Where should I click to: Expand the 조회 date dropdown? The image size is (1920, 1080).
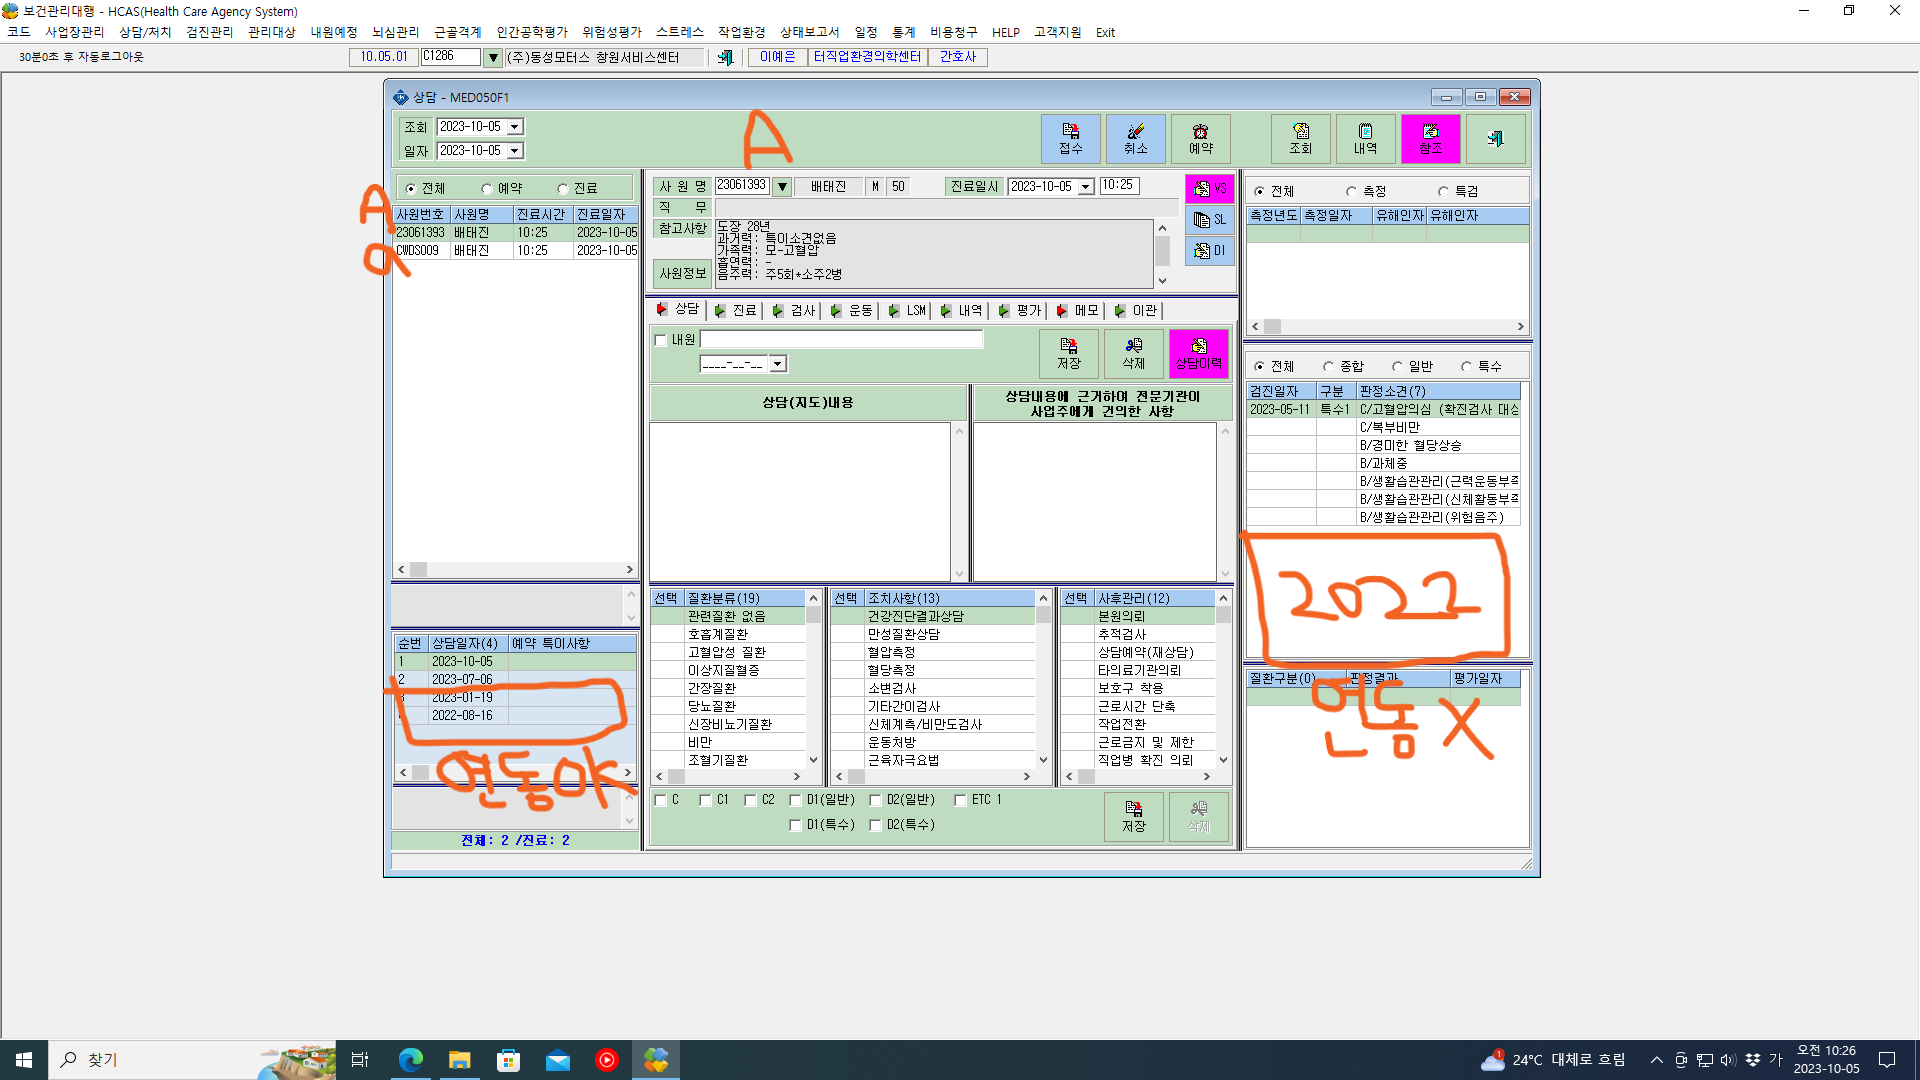click(x=515, y=127)
